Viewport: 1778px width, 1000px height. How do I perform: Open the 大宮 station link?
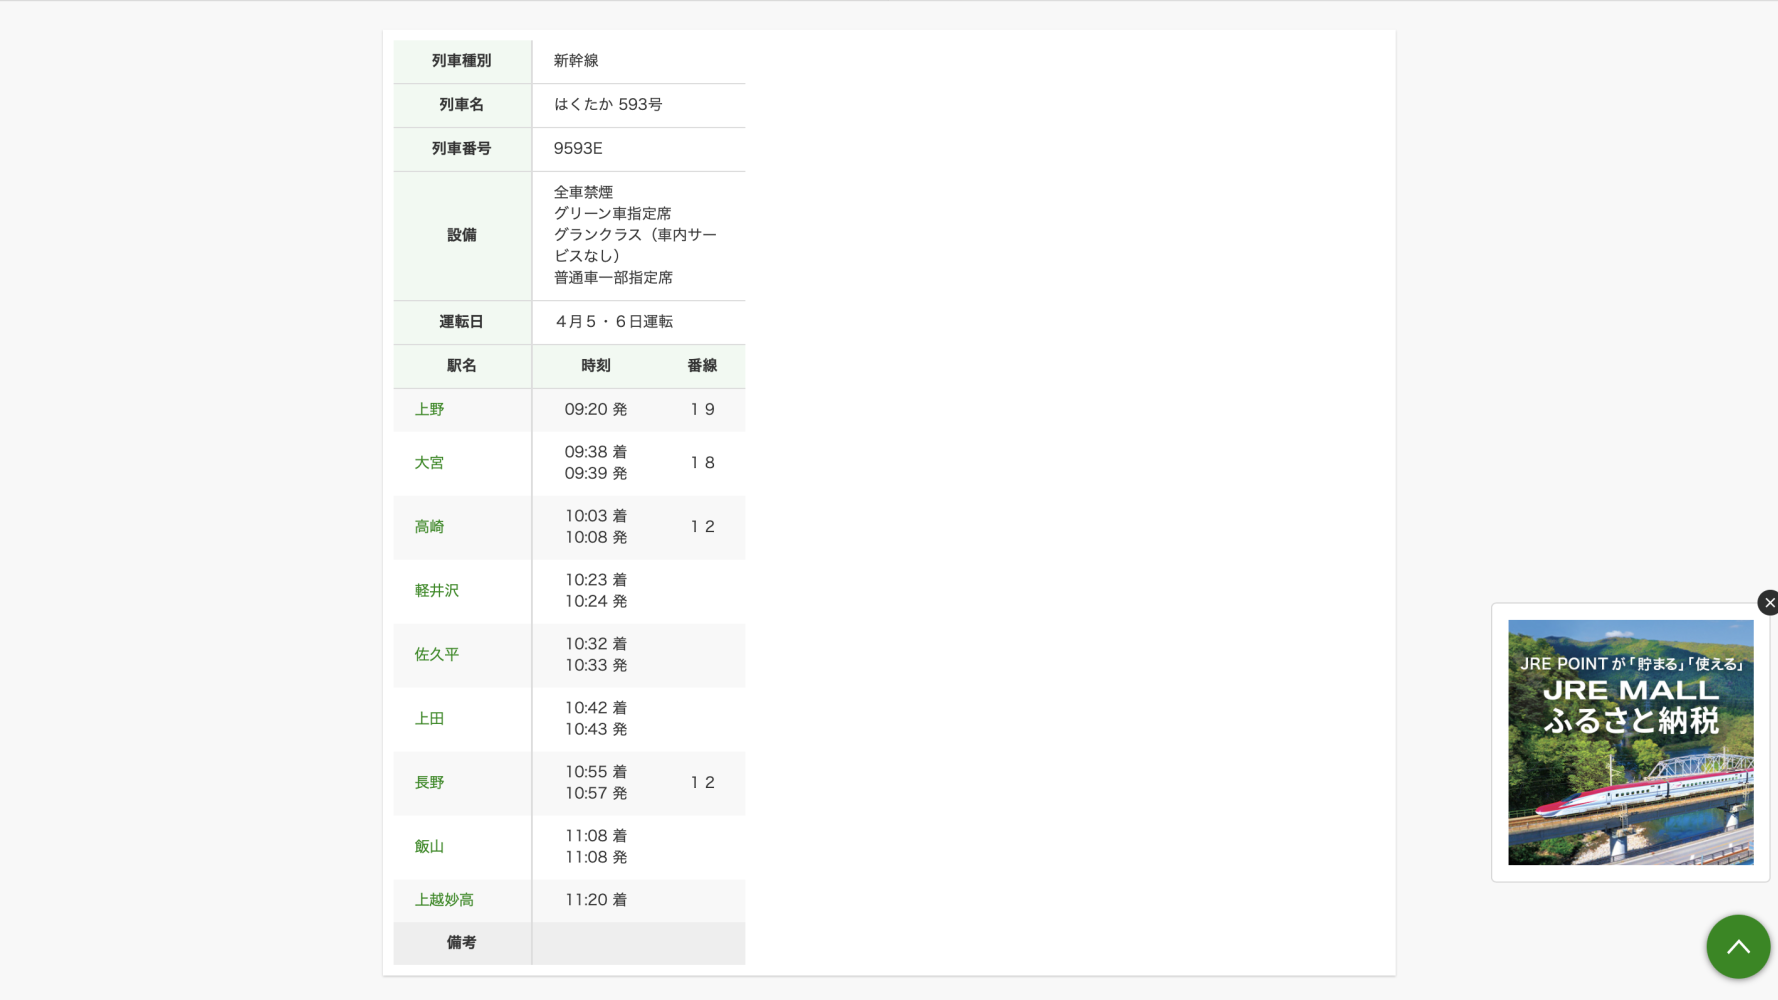click(x=429, y=463)
